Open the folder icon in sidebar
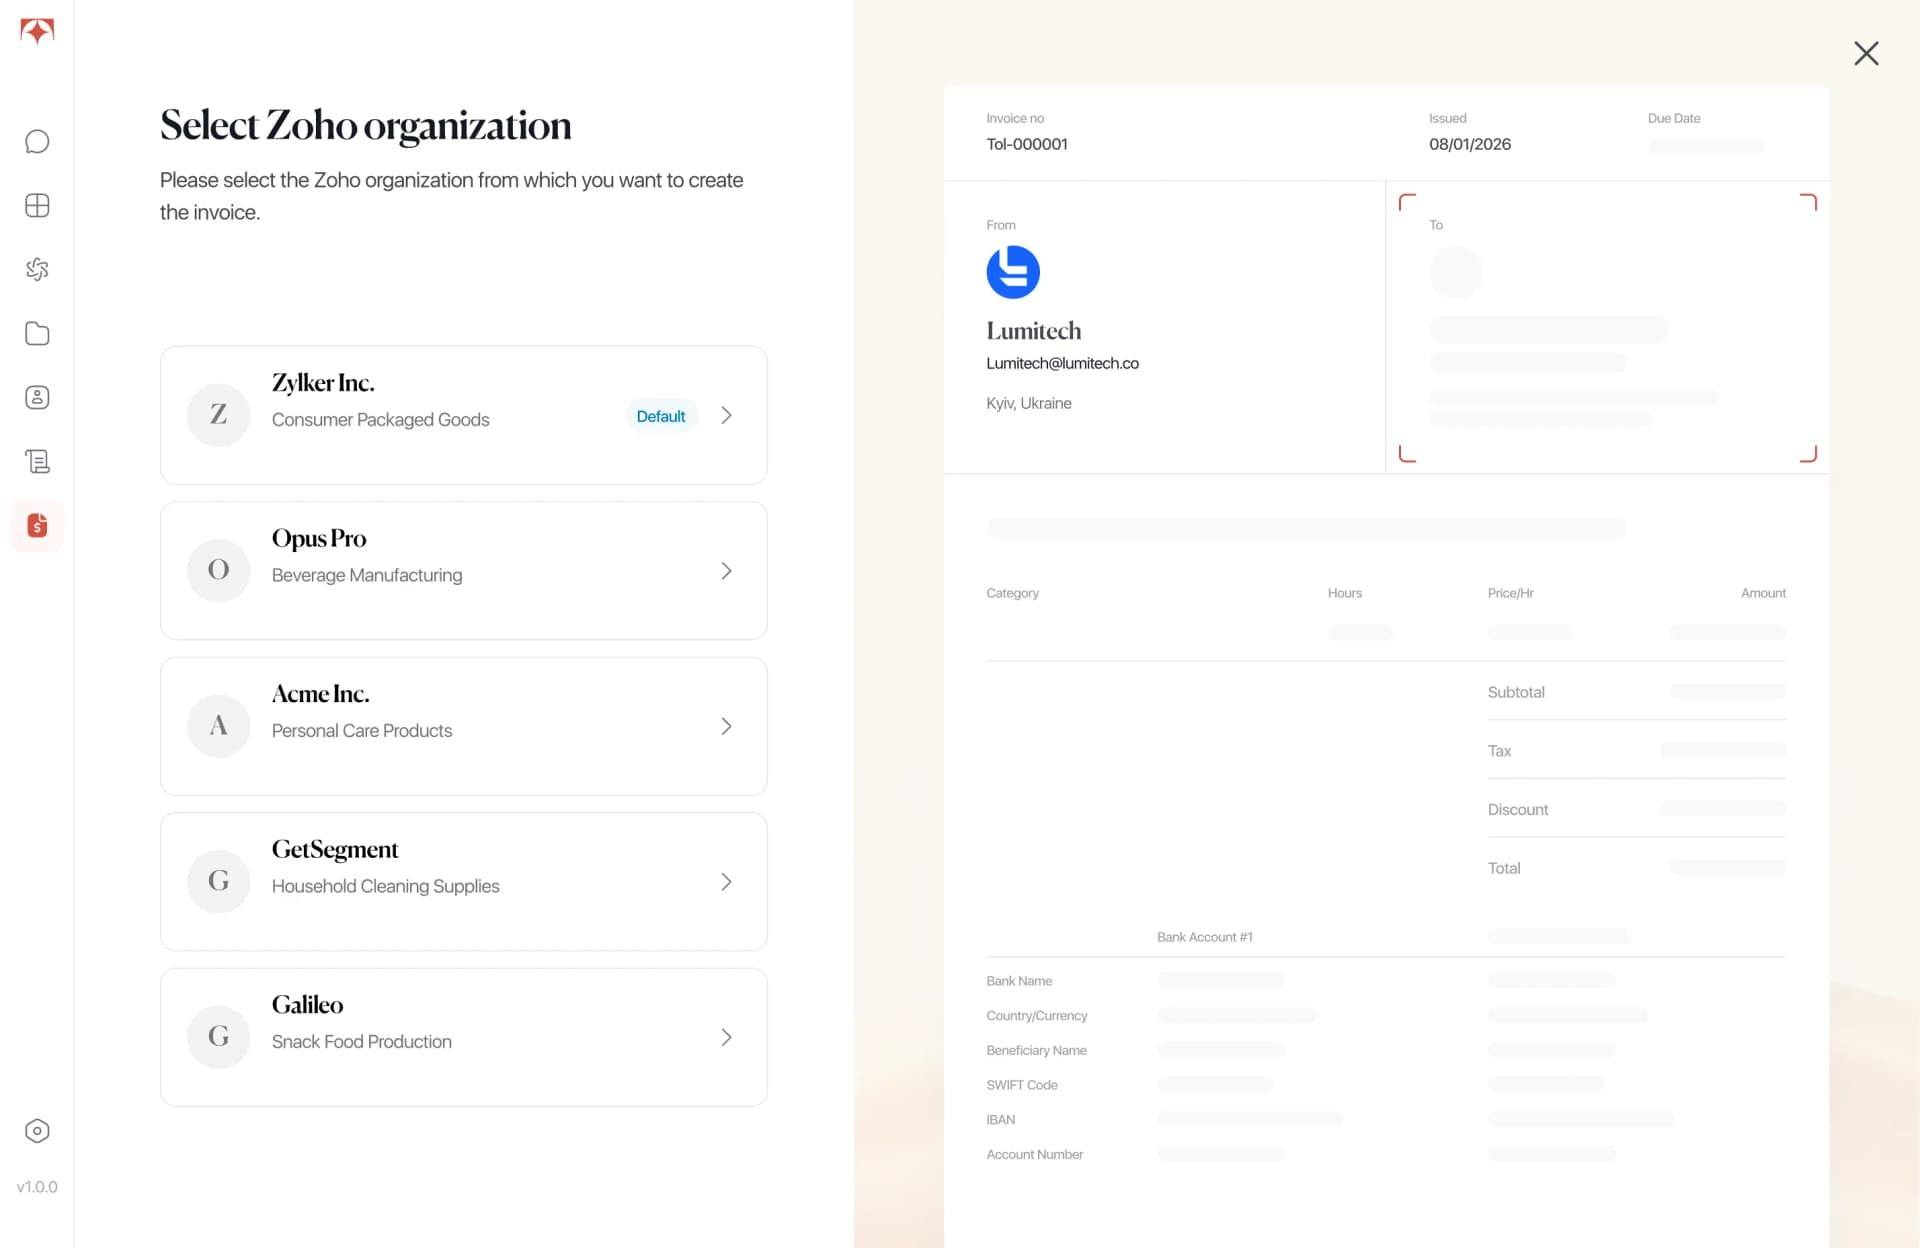 coord(37,333)
